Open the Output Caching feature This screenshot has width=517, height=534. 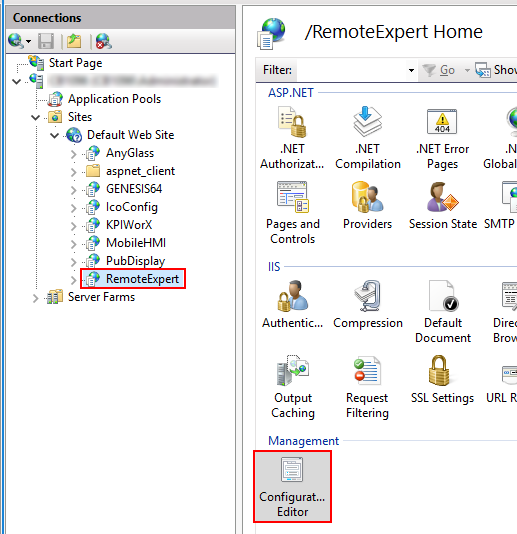[x=293, y=387]
